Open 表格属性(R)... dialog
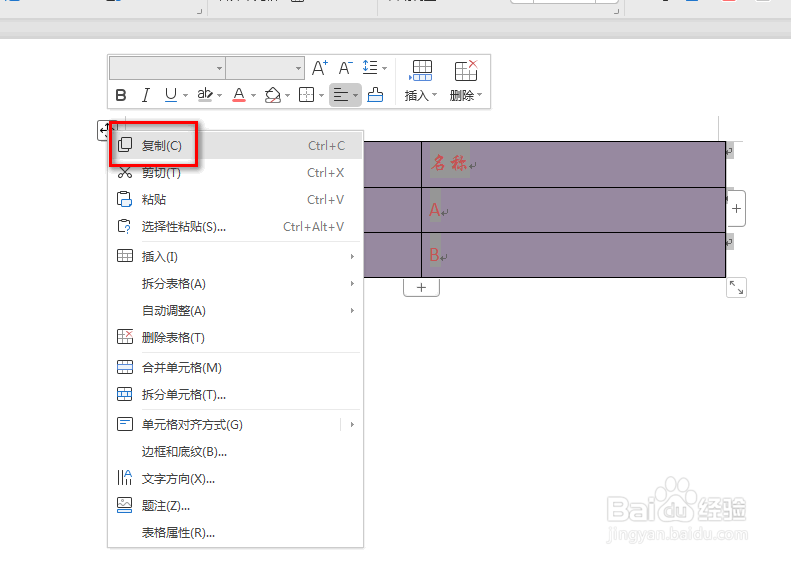Screen dimensions: 791x561 click(x=236, y=533)
